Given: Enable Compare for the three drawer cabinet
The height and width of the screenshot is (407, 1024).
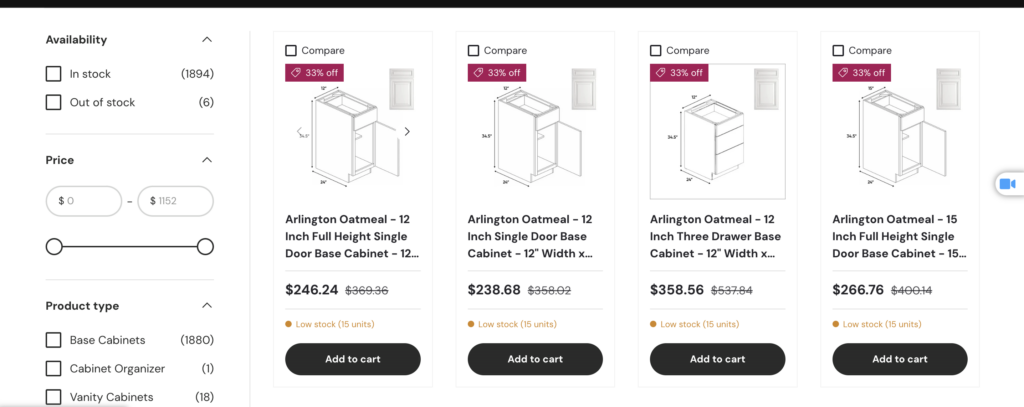Looking at the screenshot, I should point(656,50).
